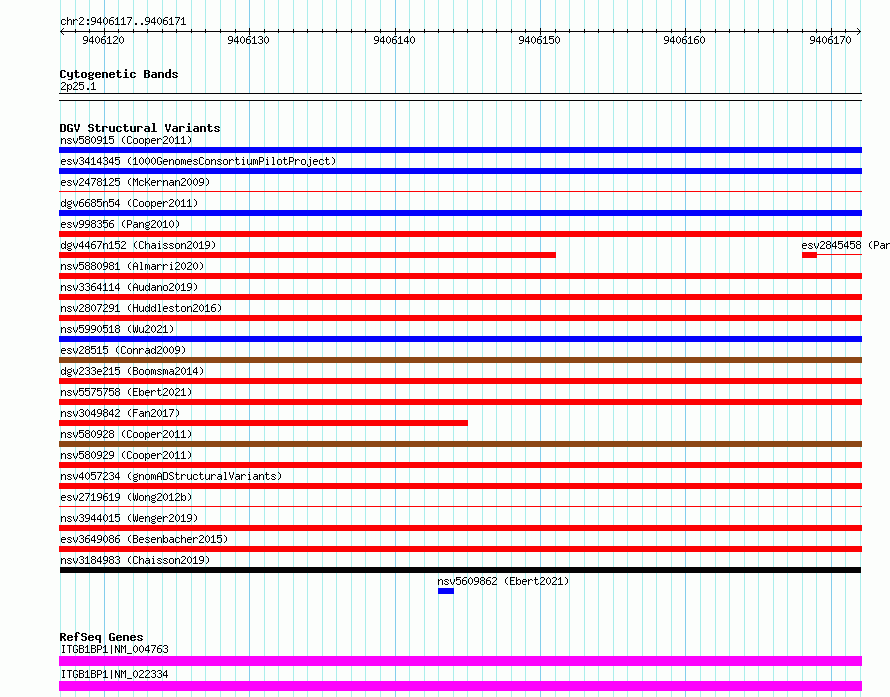Screen dimensions: 890x697
Task: Click the nsv580915 (Cooper2011) blue variant bar
Action: pos(460,150)
